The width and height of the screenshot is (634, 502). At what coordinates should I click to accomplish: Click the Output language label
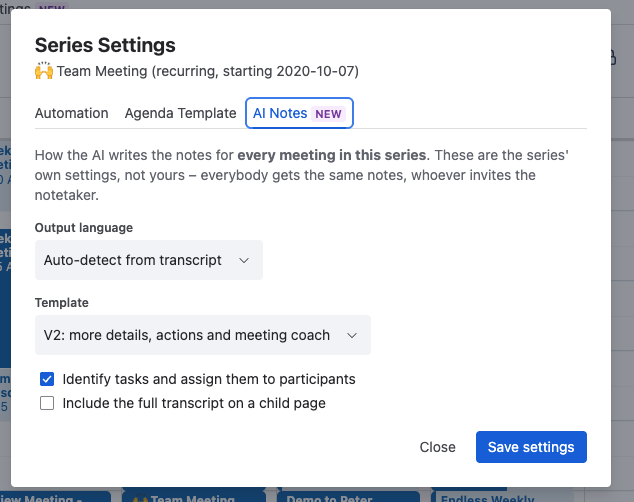[84, 228]
